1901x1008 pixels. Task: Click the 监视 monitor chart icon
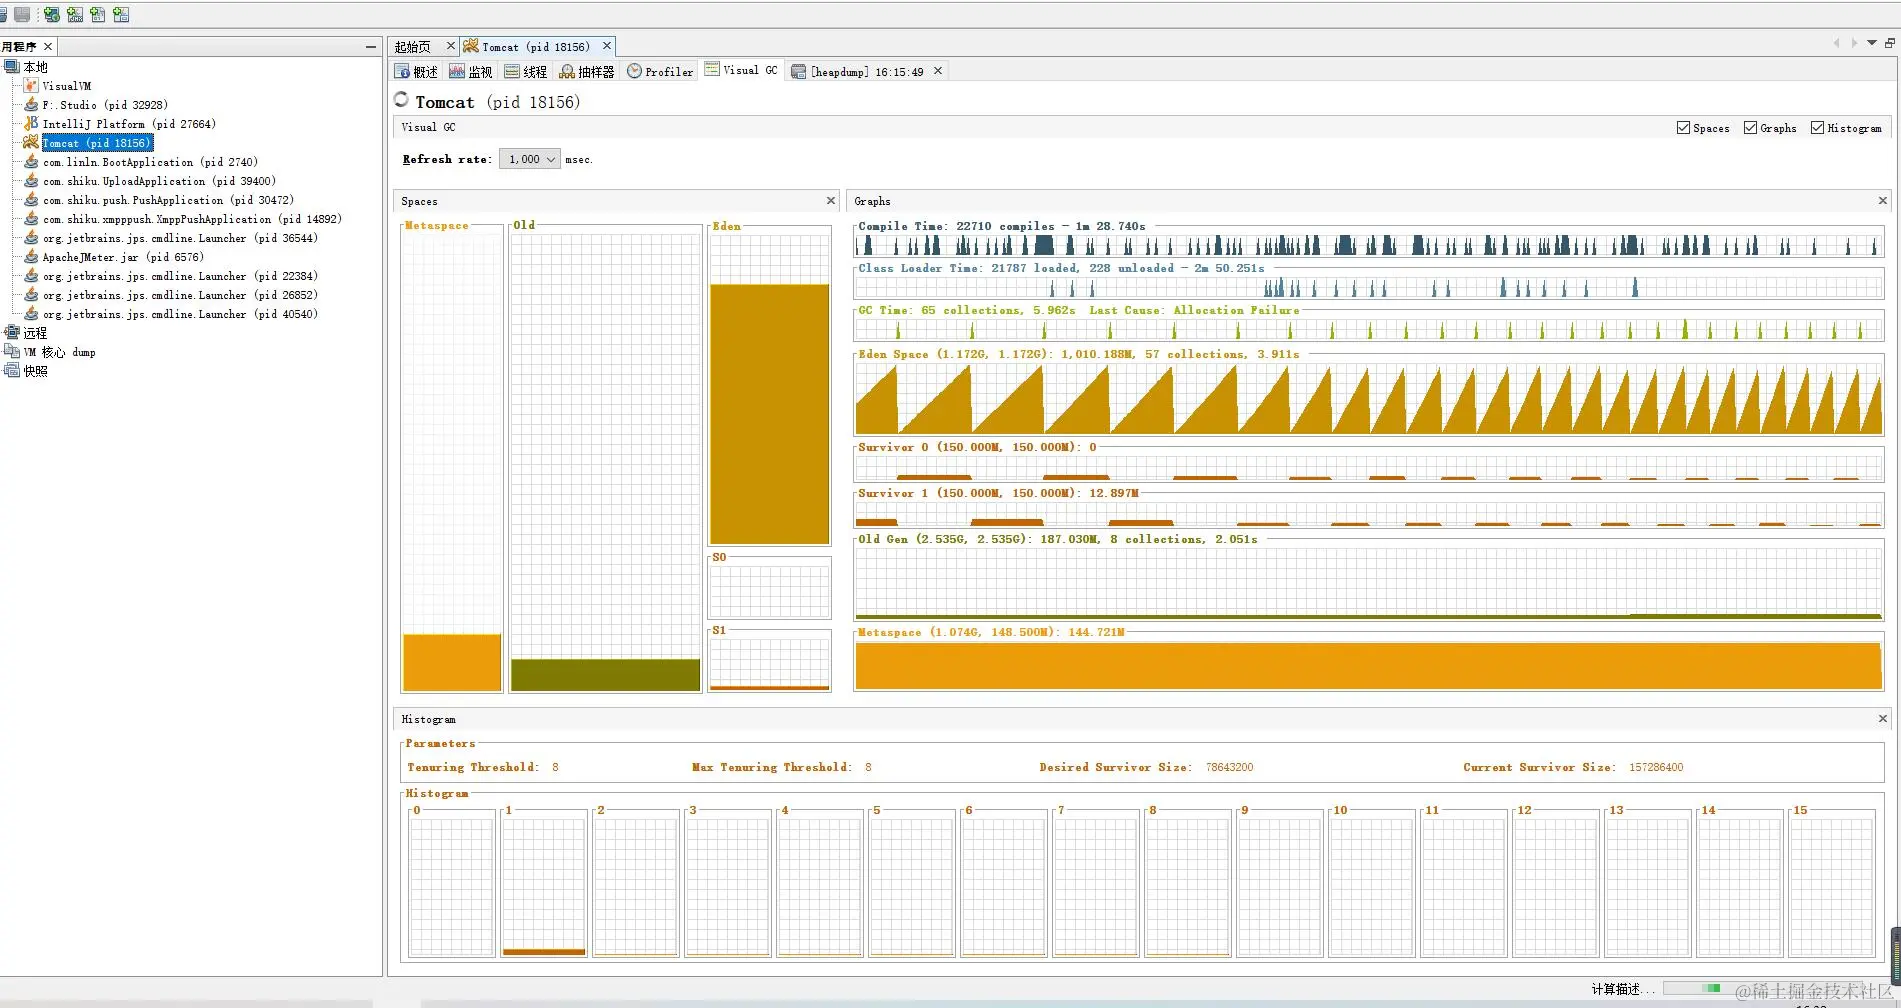coord(457,71)
